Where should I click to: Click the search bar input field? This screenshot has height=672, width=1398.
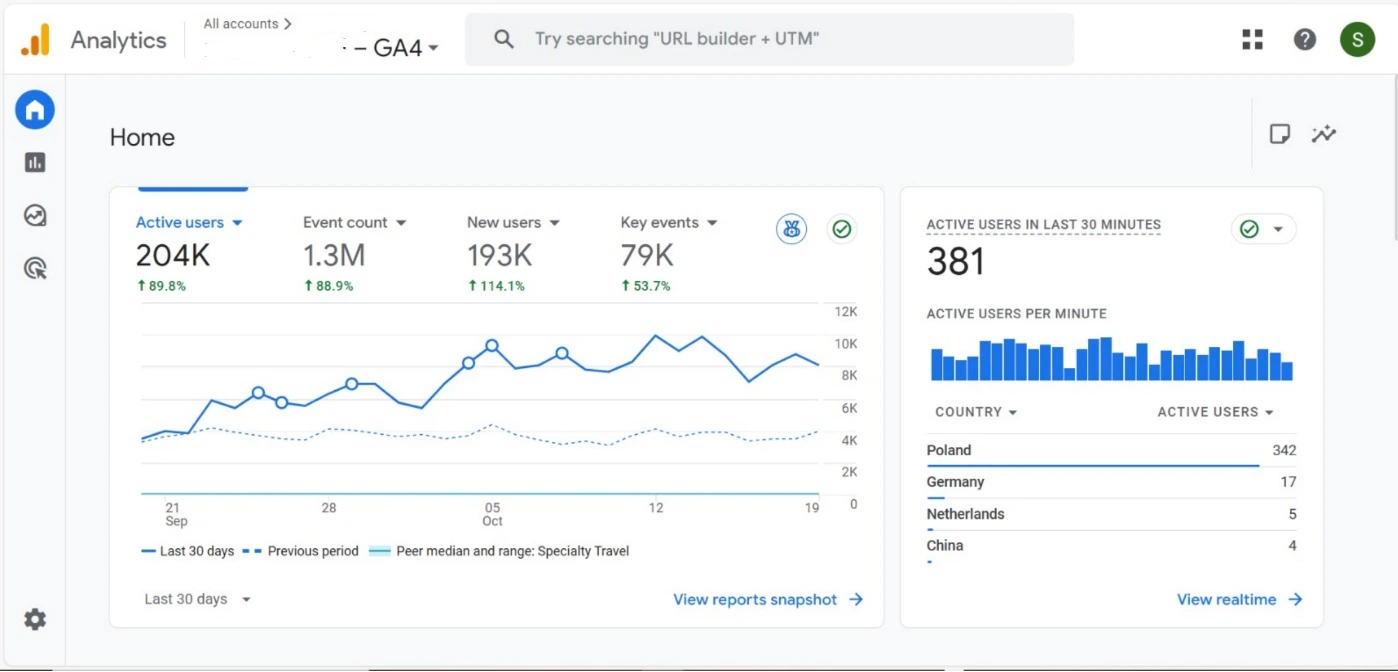coord(770,39)
